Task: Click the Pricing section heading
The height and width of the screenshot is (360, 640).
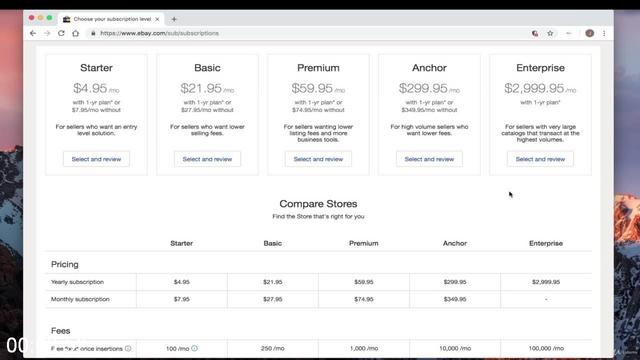Action: (x=64, y=264)
